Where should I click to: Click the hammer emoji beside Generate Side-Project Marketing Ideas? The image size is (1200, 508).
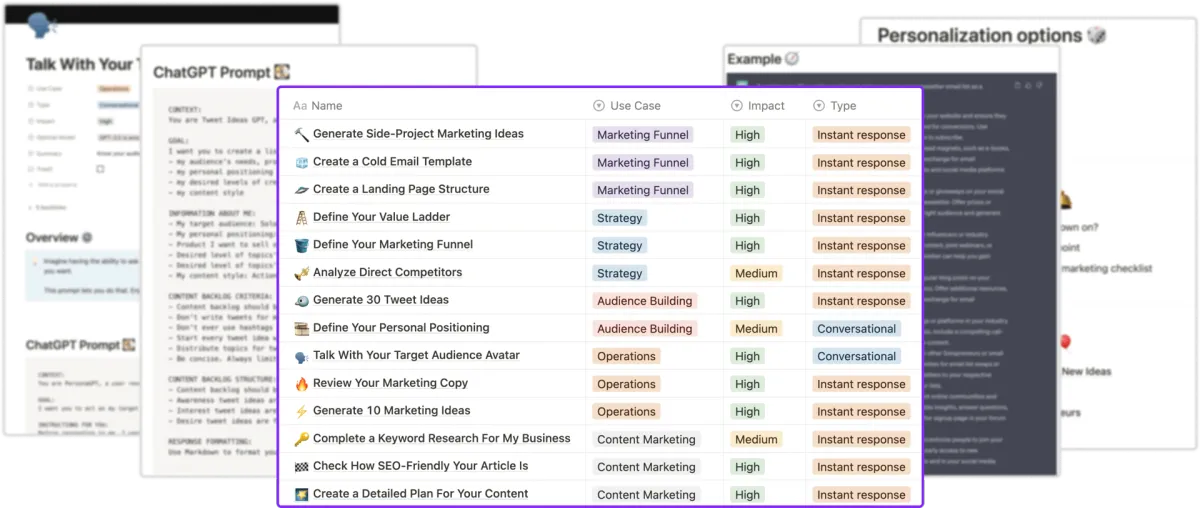click(x=302, y=134)
